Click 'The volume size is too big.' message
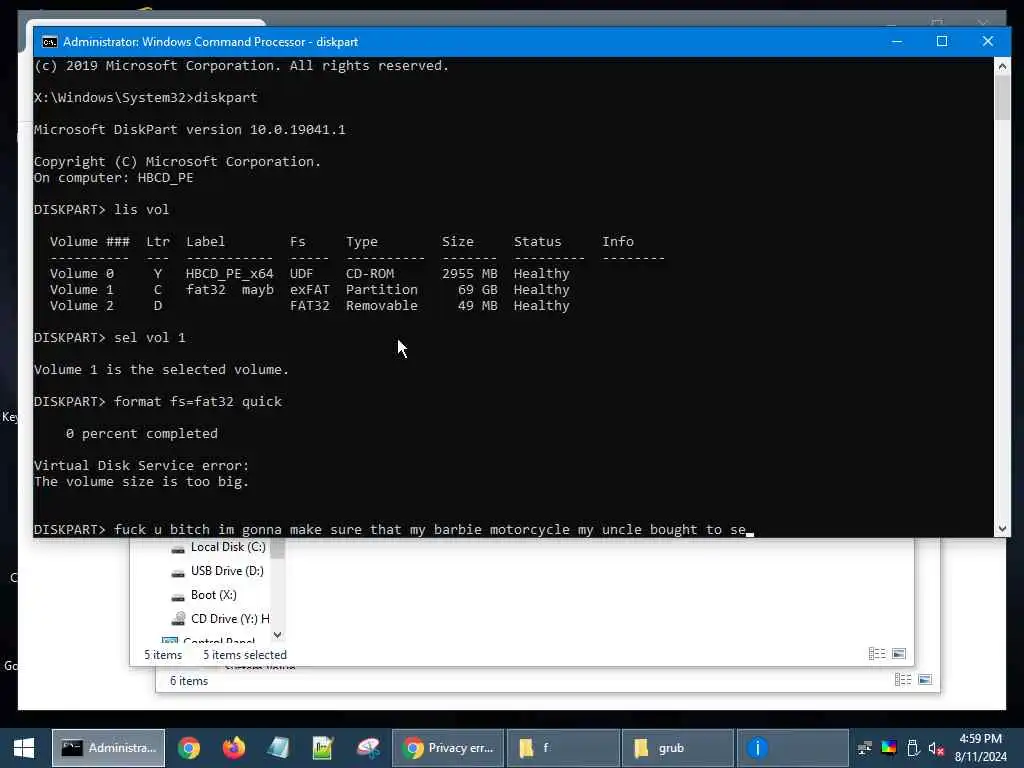 141,482
